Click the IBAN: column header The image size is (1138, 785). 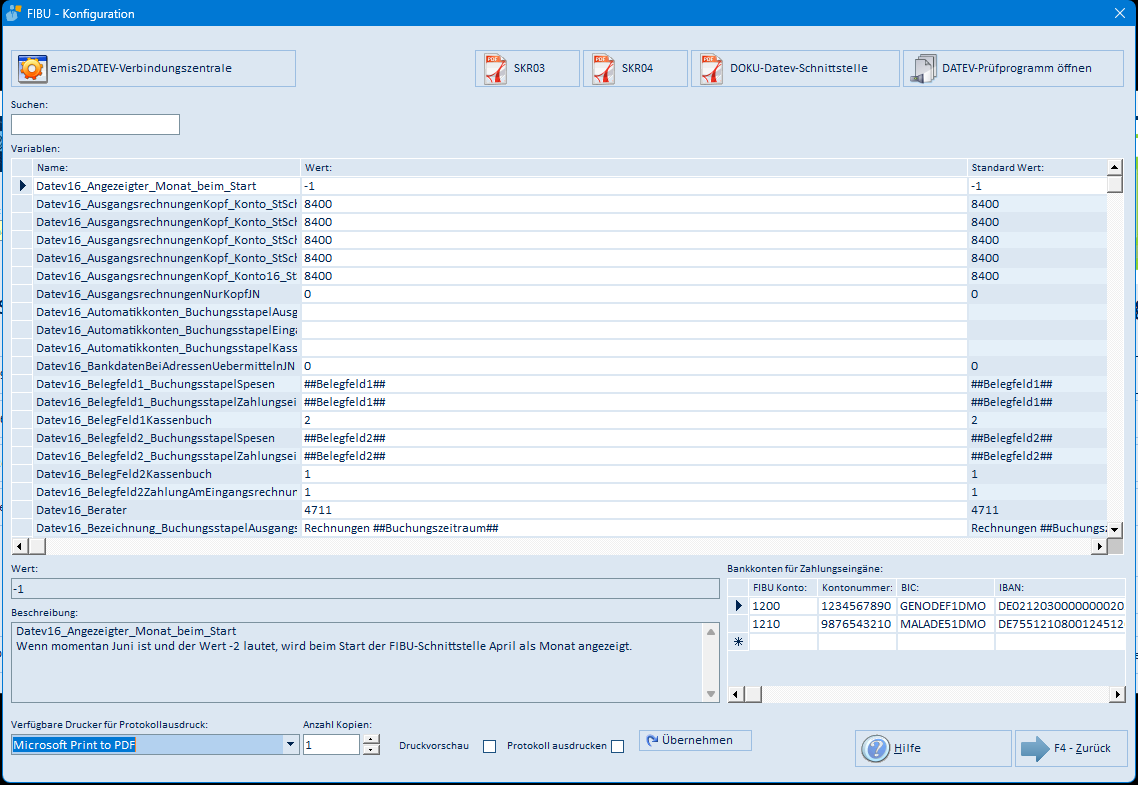[1060, 588]
